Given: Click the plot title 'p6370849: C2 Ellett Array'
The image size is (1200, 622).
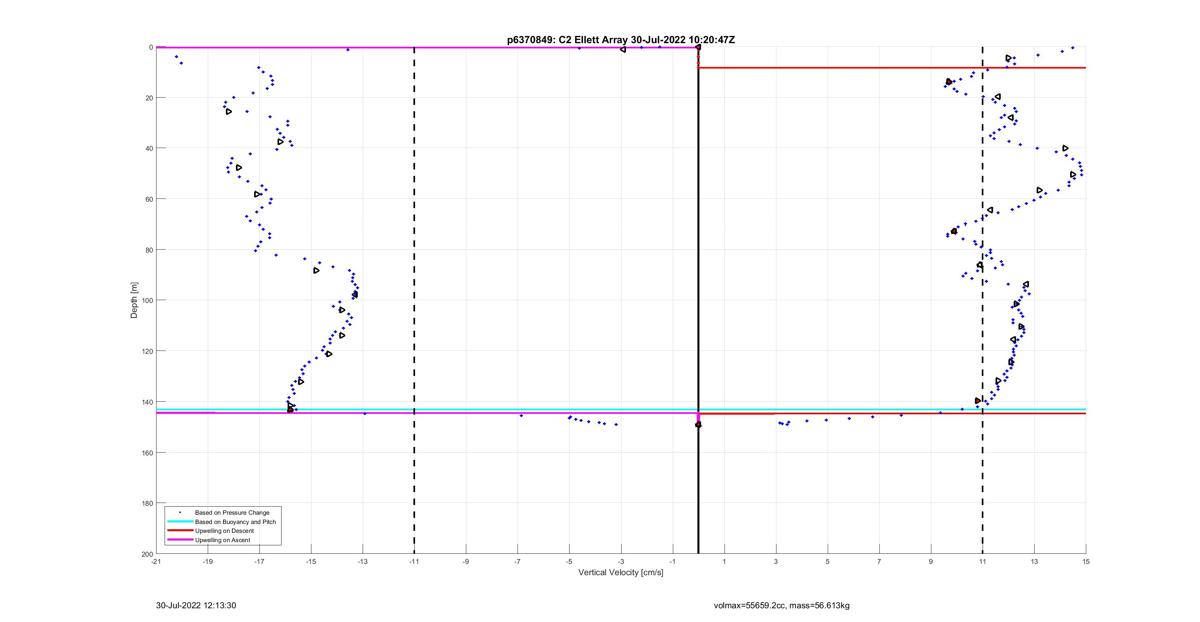Looking at the screenshot, I should tap(568, 40).
